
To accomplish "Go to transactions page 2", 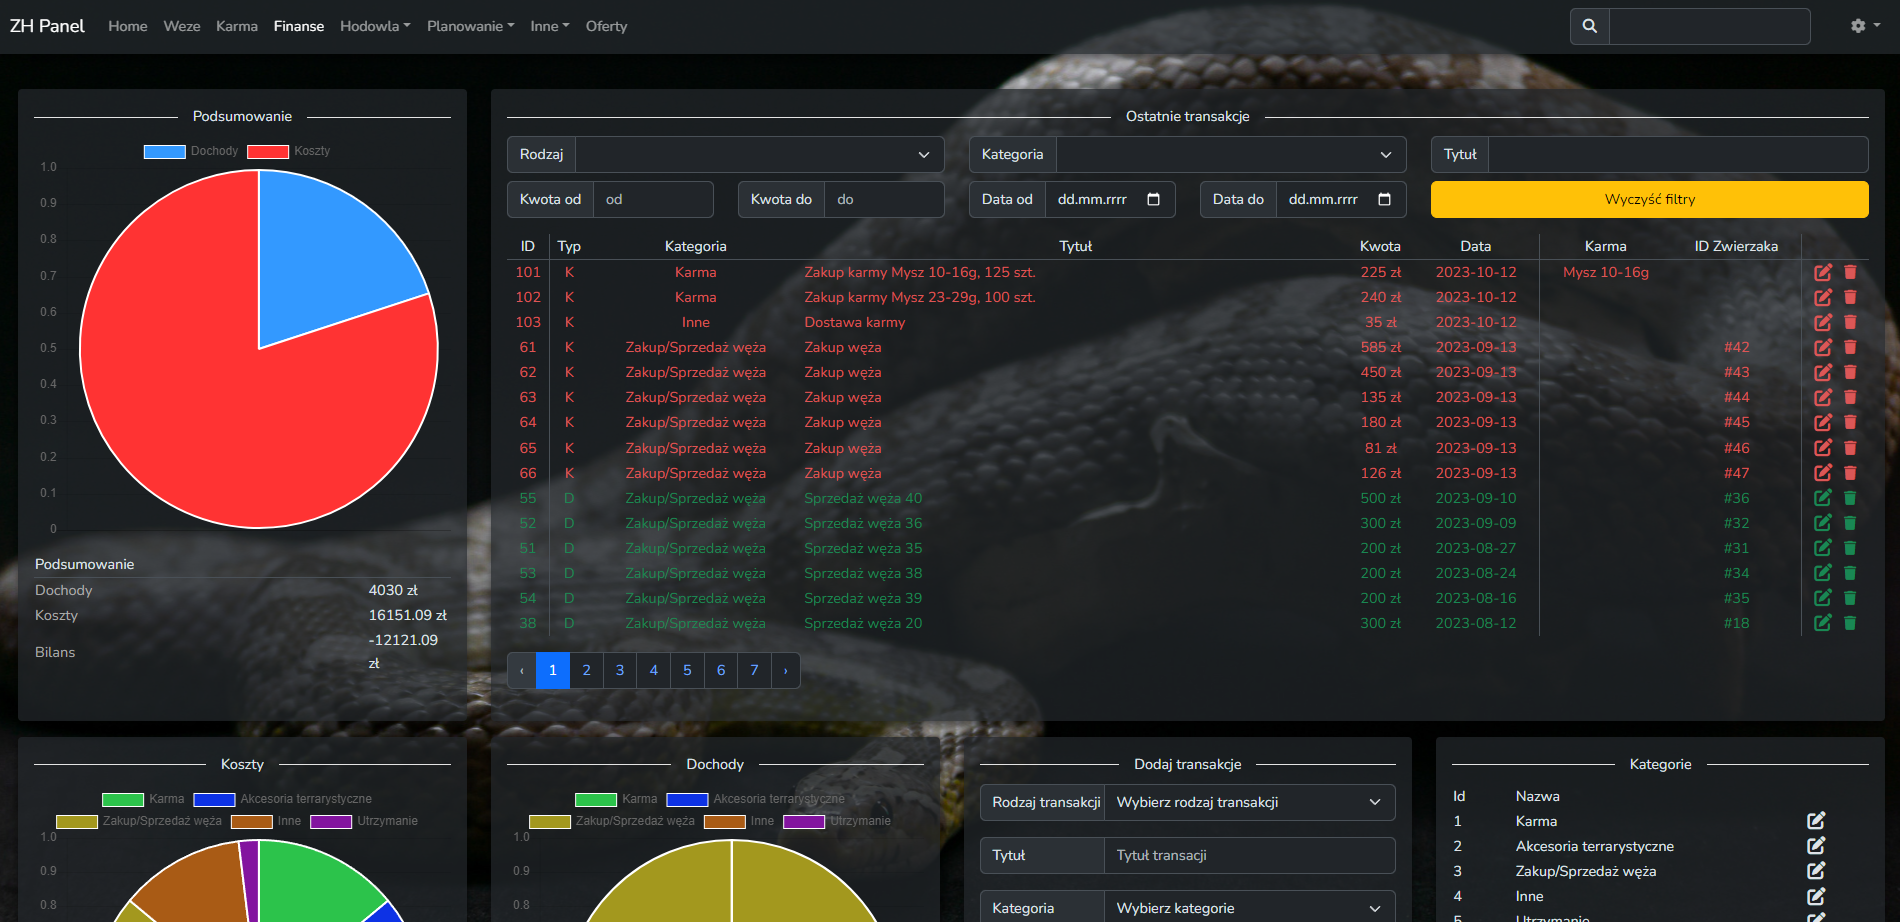I will 586,670.
